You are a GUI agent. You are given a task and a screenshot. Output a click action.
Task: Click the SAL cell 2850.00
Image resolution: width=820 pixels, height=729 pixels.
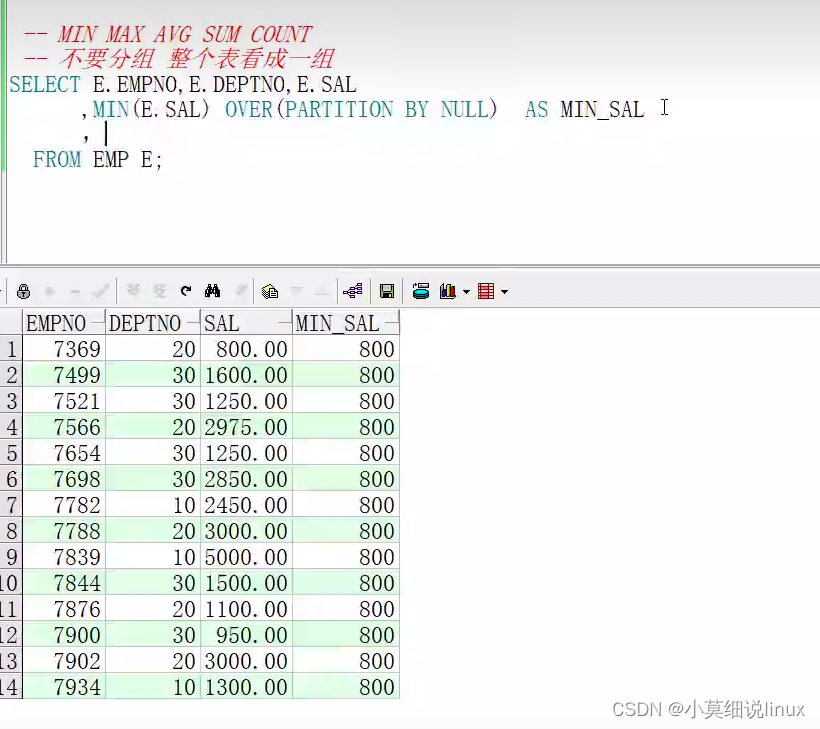point(246,479)
